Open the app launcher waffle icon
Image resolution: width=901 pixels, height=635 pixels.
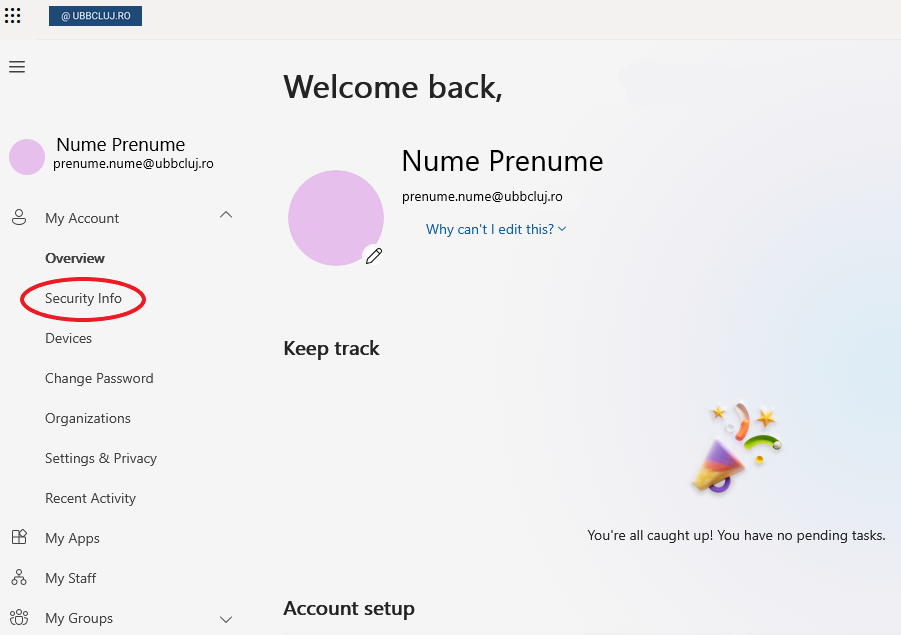click(13, 15)
